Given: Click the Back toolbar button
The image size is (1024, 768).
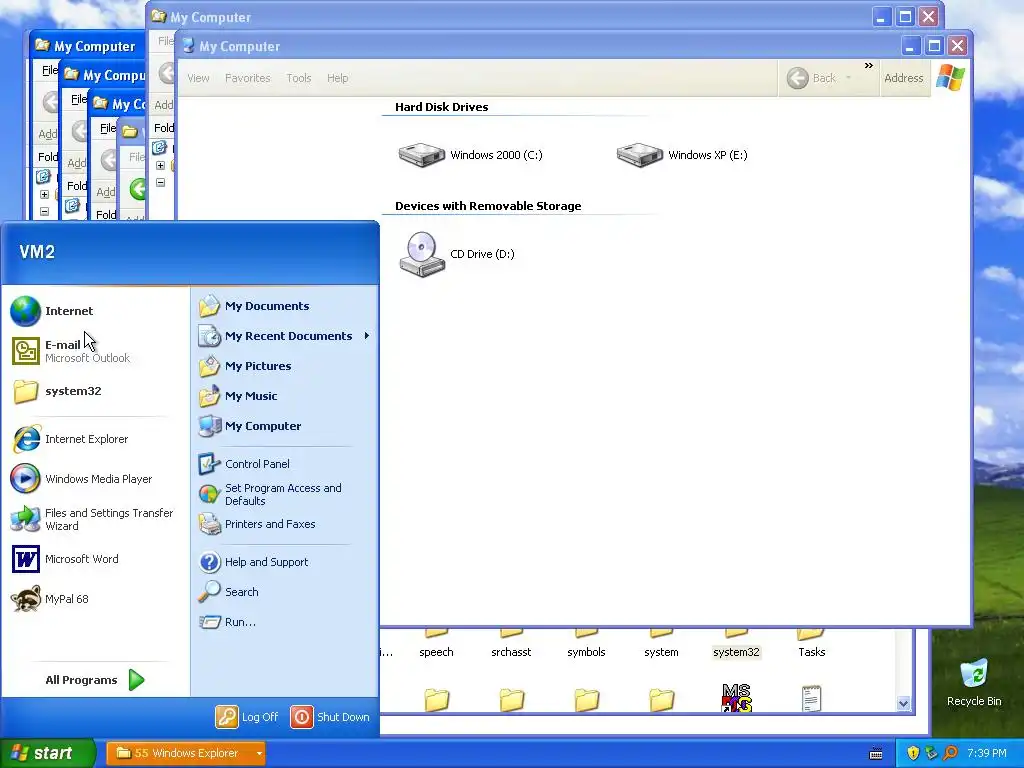Looking at the screenshot, I should pos(811,78).
